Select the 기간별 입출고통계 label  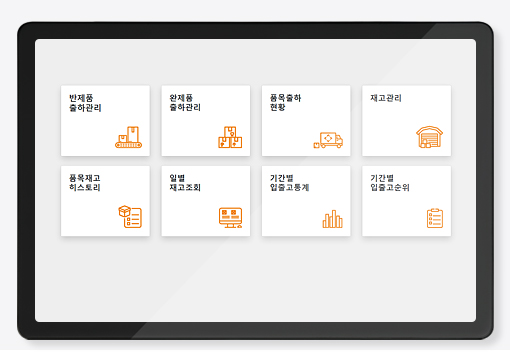pyautogui.click(x=289, y=183)
